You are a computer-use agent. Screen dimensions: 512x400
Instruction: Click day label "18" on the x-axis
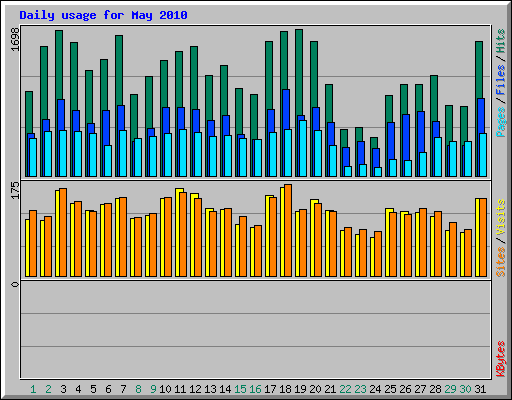coord(285,389)
